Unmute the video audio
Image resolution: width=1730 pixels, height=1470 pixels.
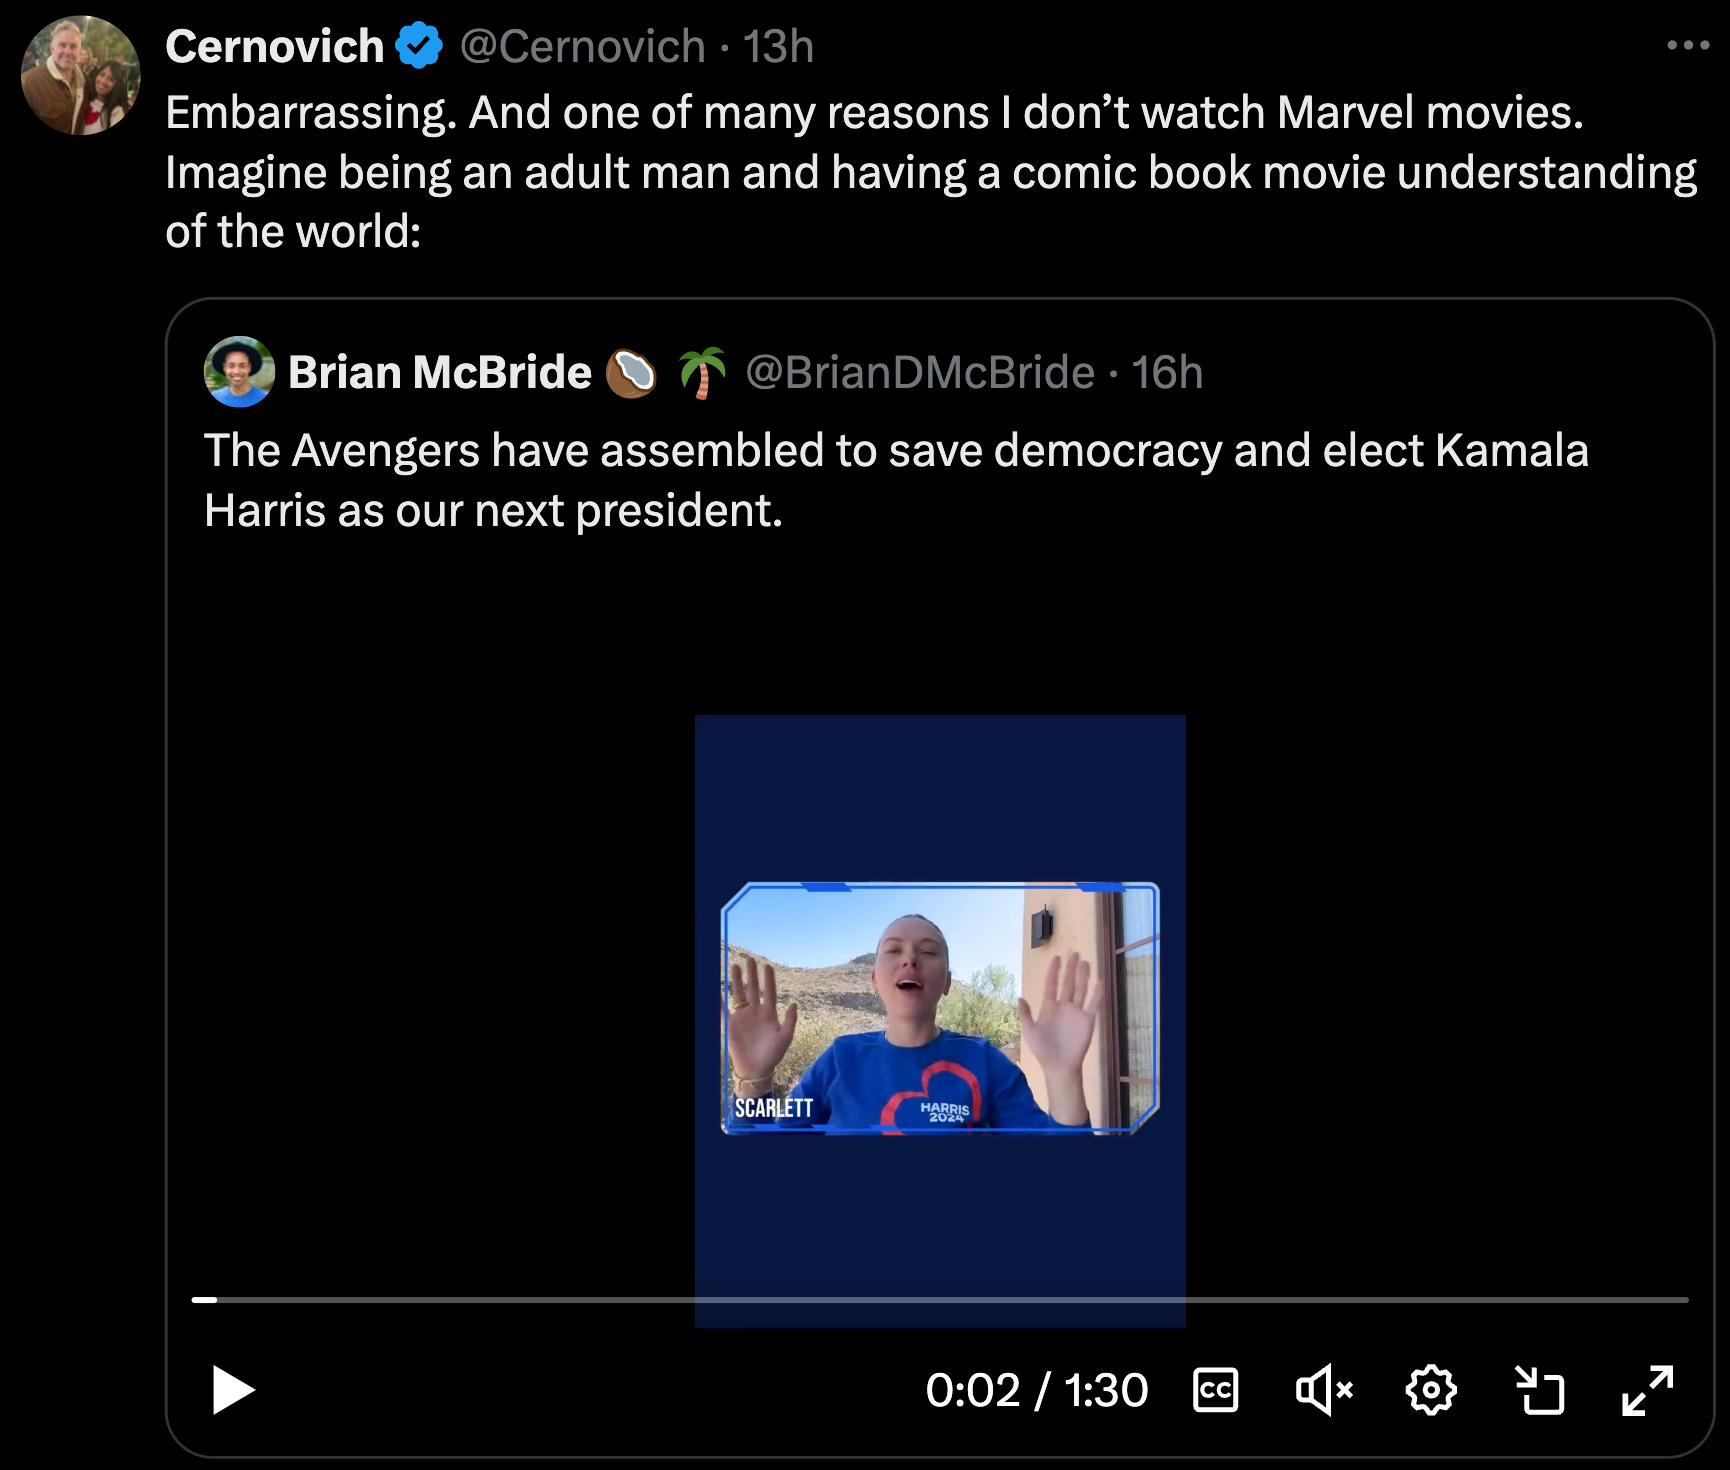1323,1390
